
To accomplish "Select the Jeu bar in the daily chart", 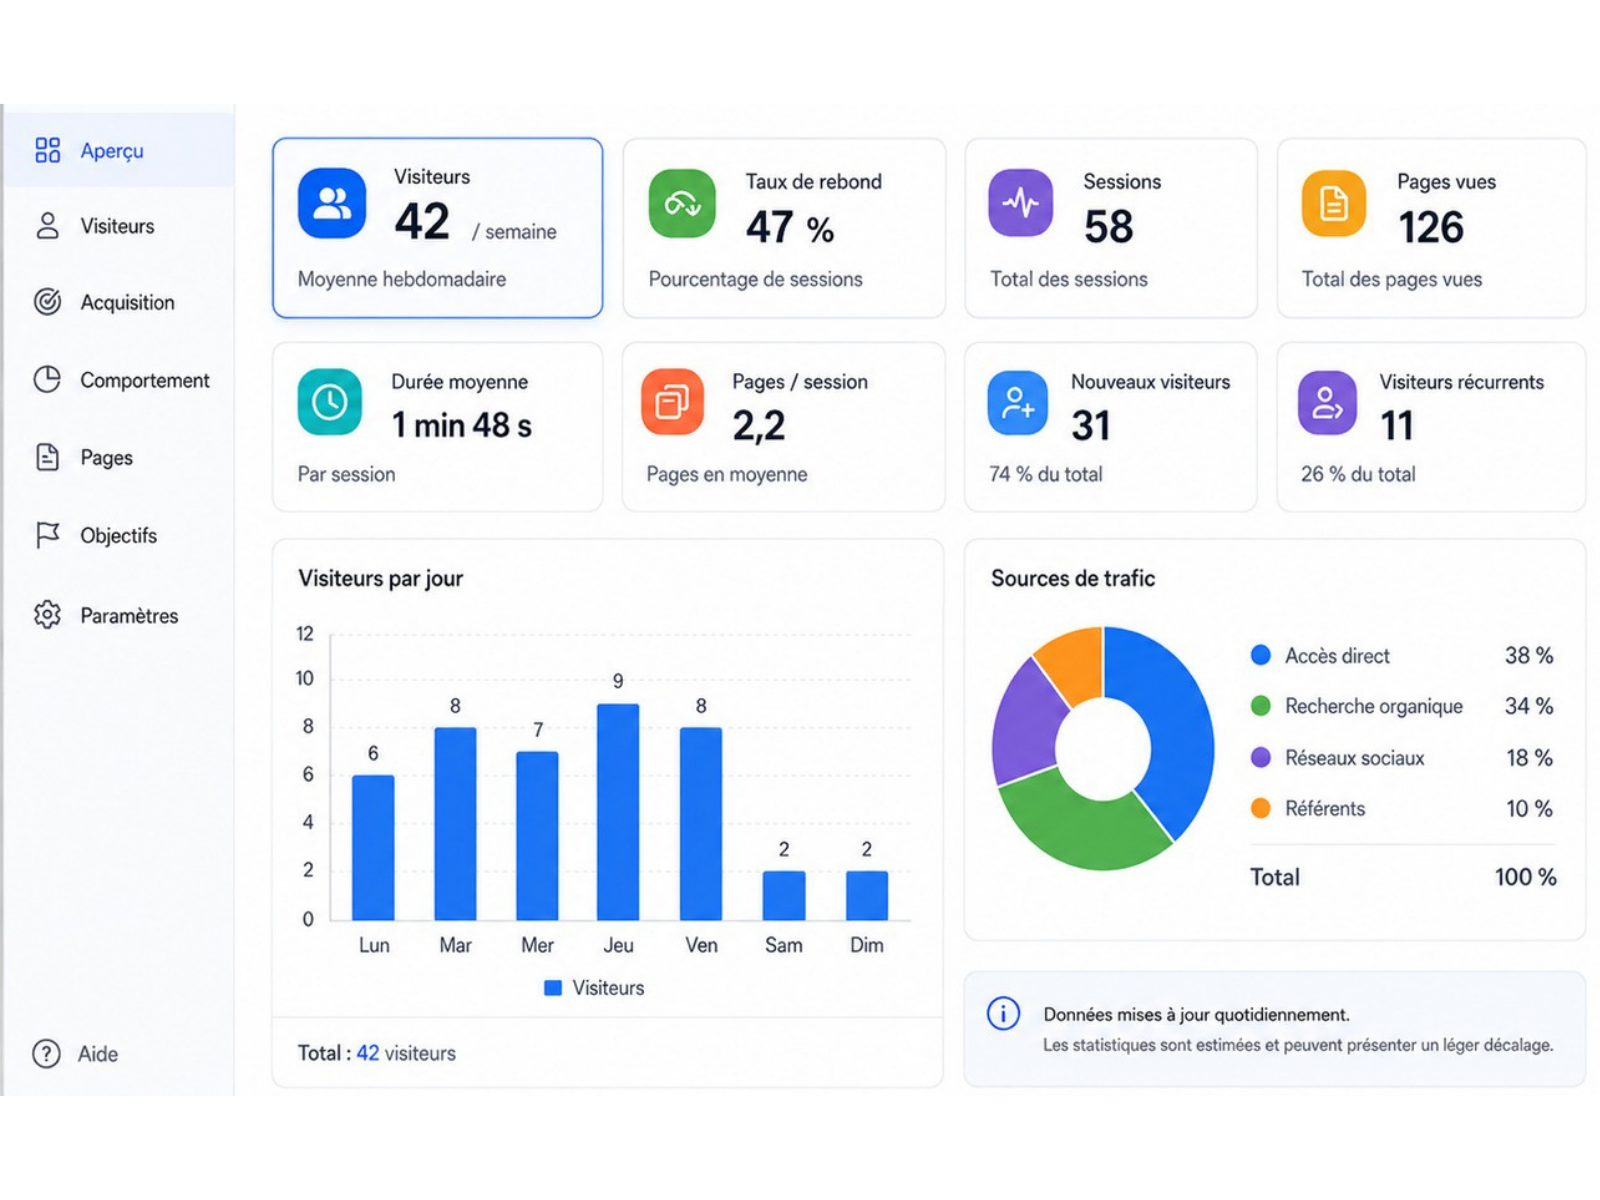I will (618, 812).
